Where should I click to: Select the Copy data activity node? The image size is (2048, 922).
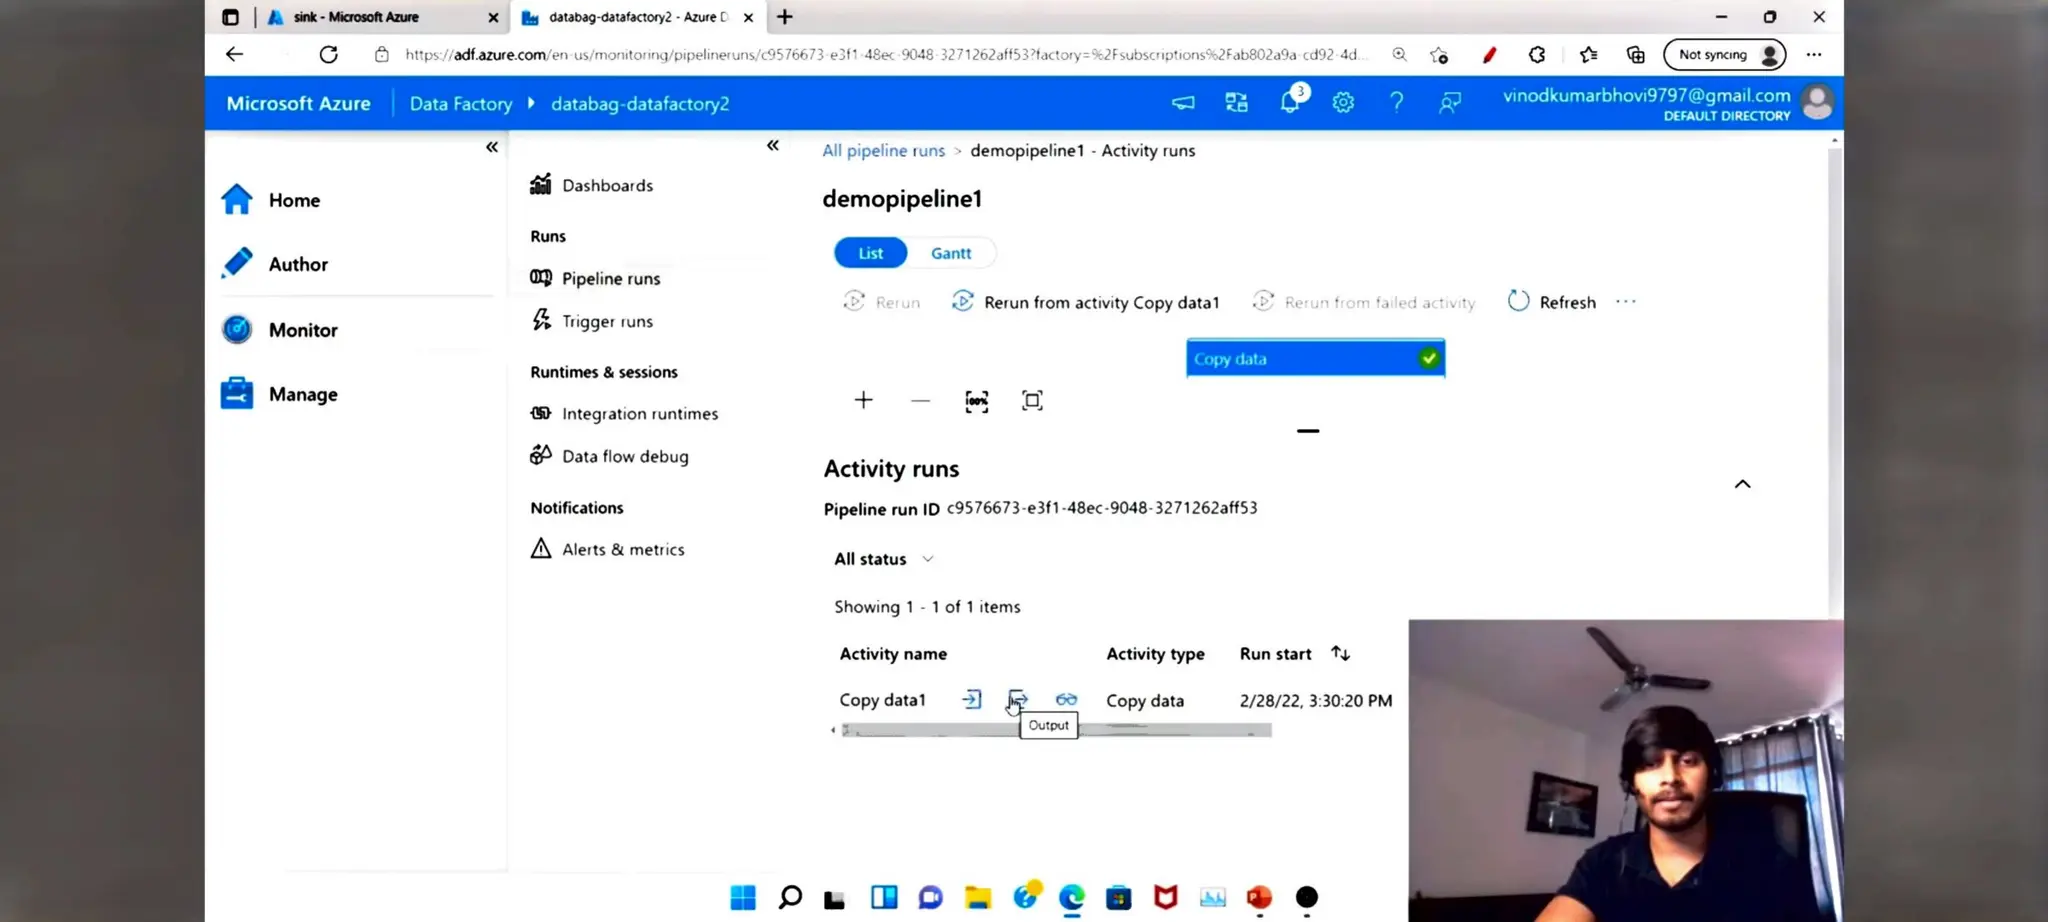[1315, 358]
